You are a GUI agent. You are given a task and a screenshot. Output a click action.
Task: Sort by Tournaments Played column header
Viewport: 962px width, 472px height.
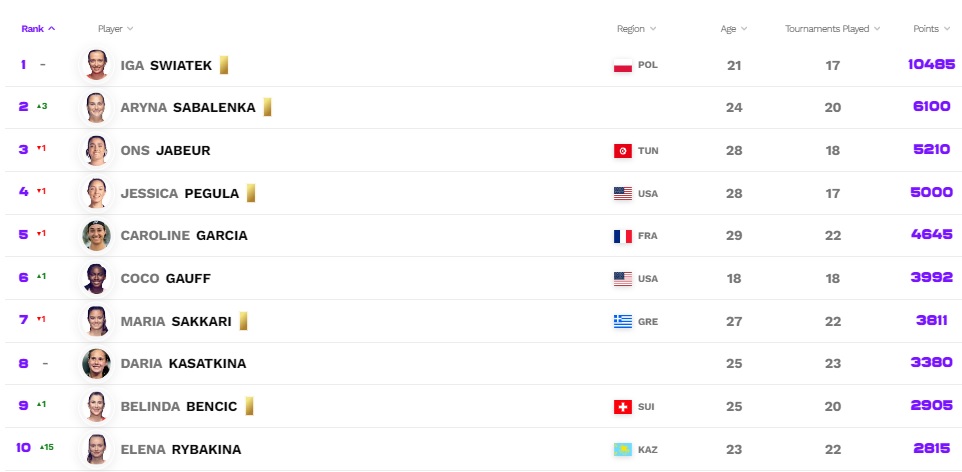click(832, 29)
